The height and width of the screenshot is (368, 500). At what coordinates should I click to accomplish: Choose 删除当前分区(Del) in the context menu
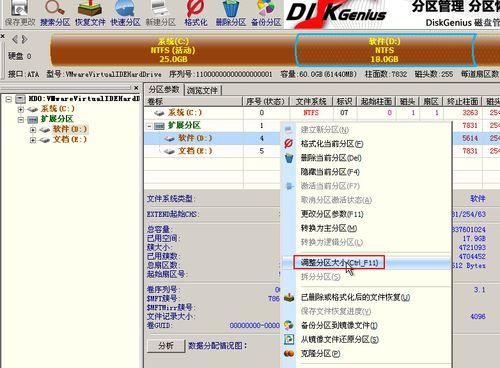[366, 158]
